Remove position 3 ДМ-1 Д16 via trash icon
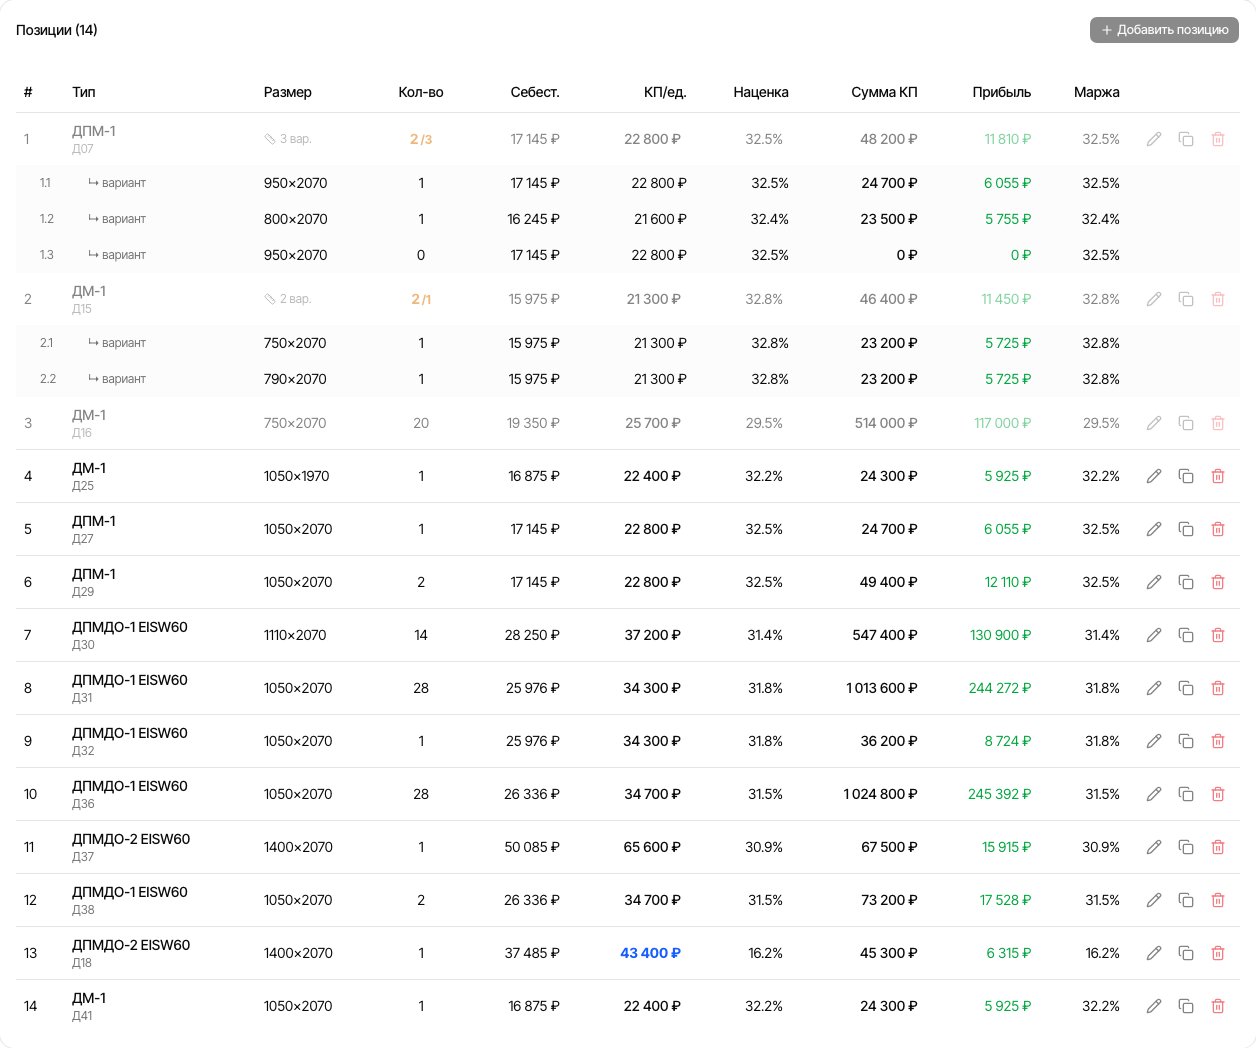The width and height of the screenshot is (1256, 1048). coord(1218,423)
